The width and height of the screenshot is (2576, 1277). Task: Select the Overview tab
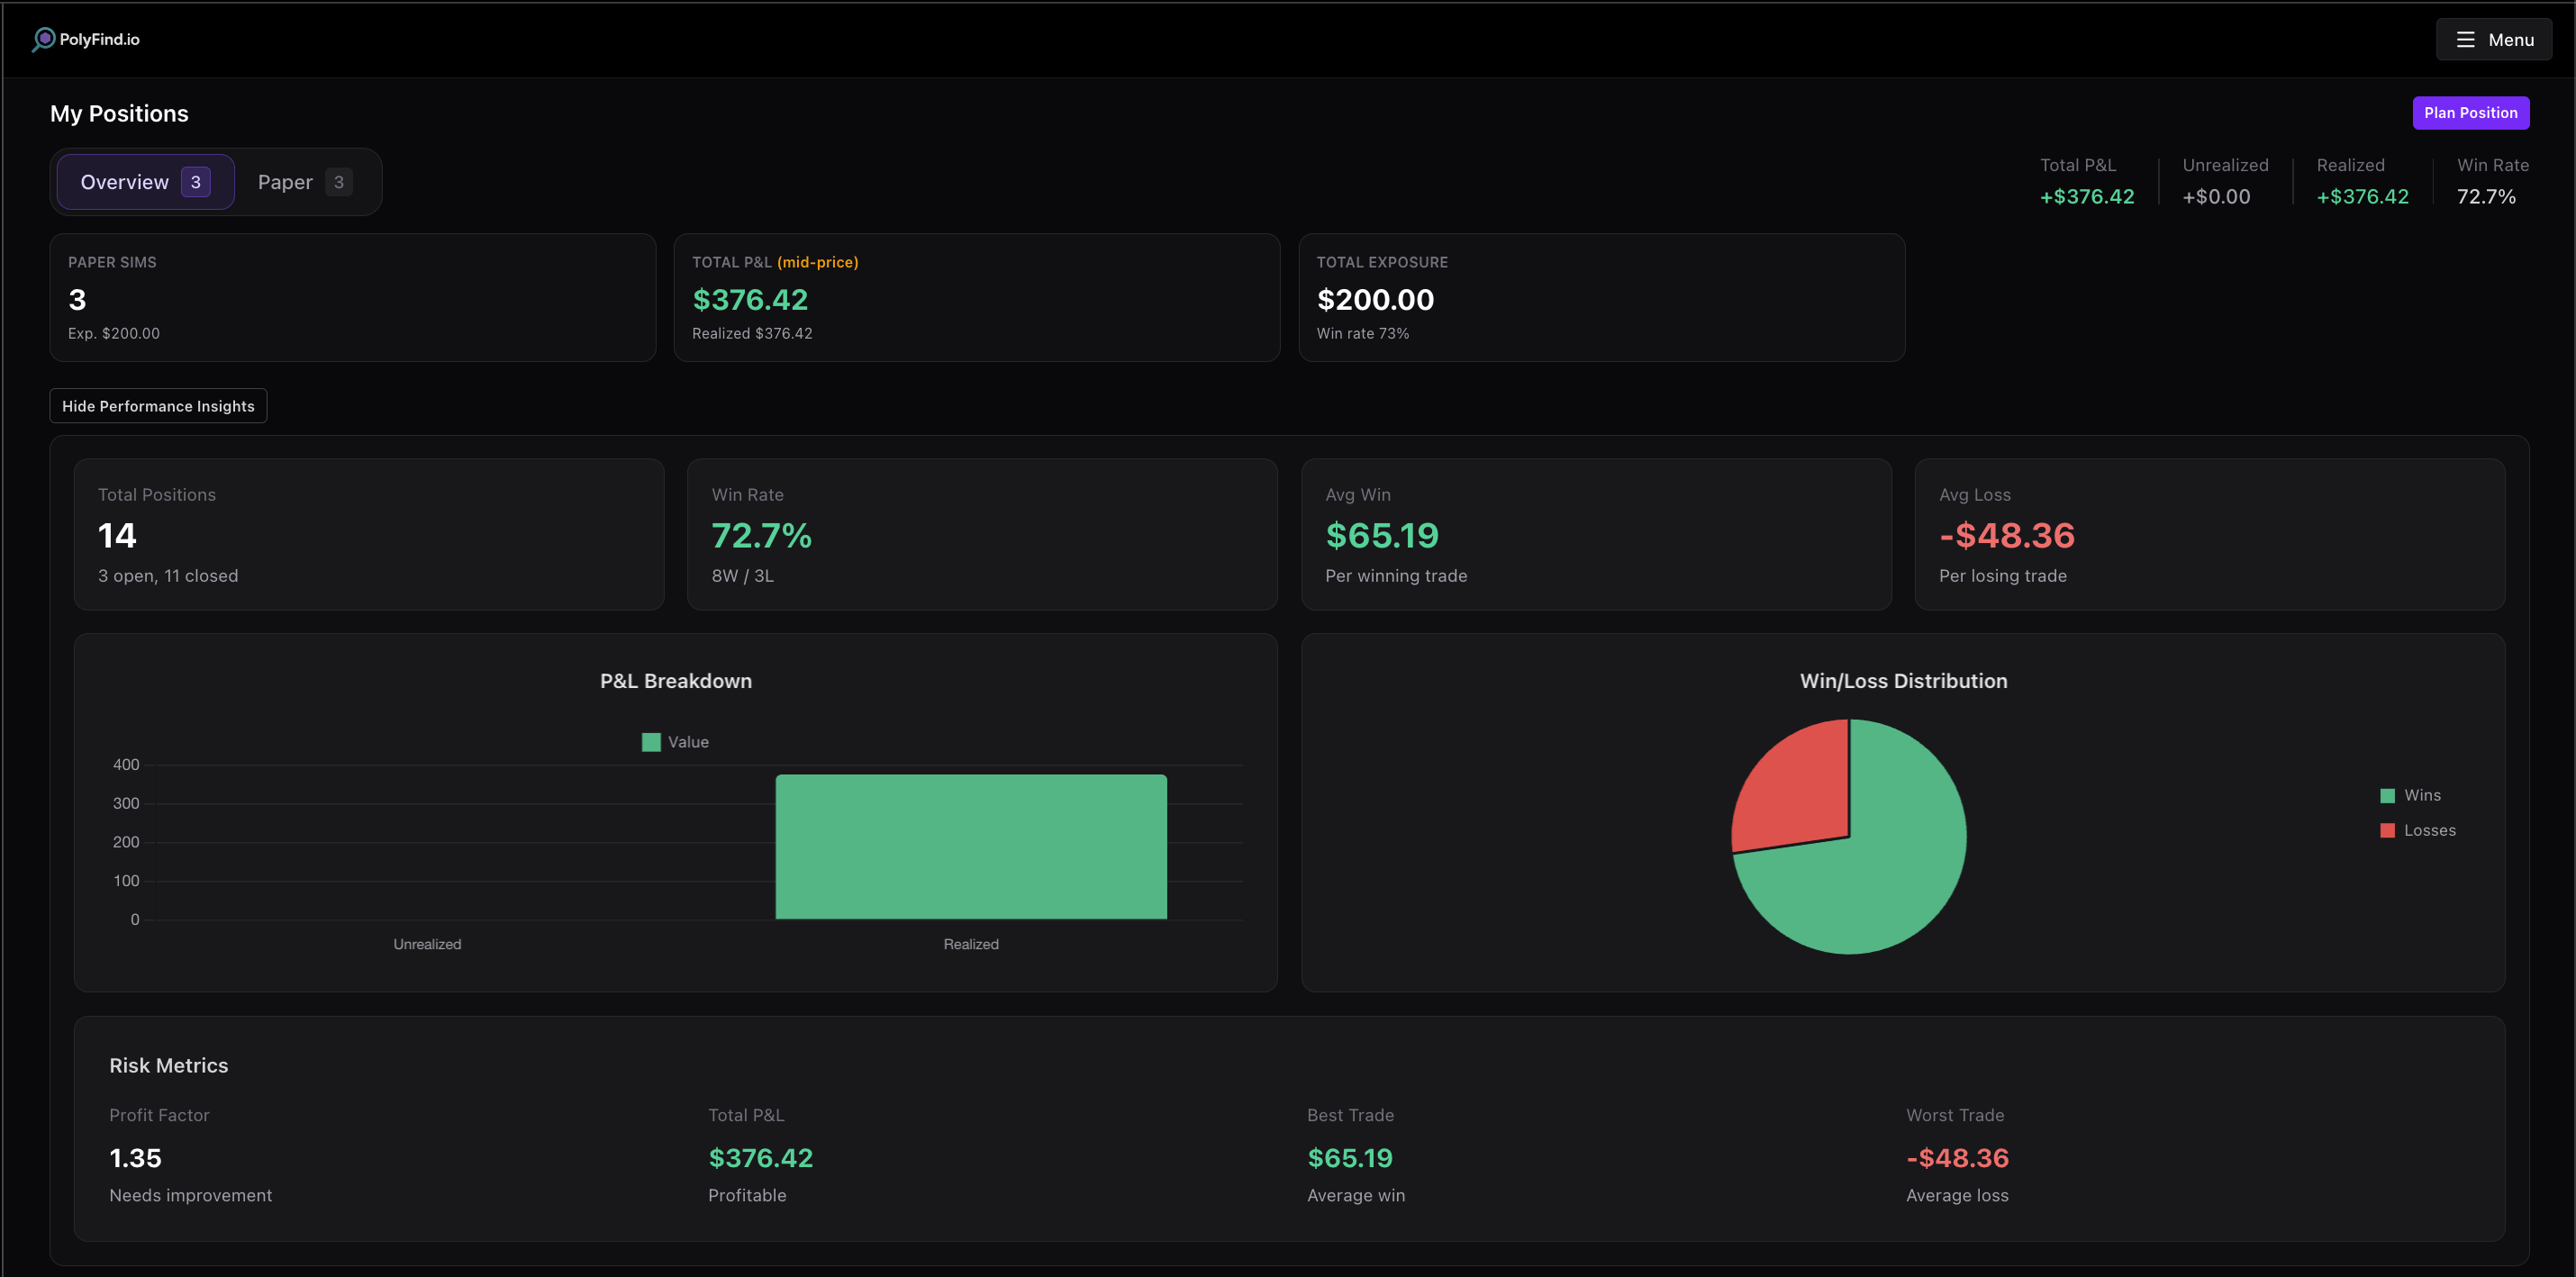pos(124,181)
